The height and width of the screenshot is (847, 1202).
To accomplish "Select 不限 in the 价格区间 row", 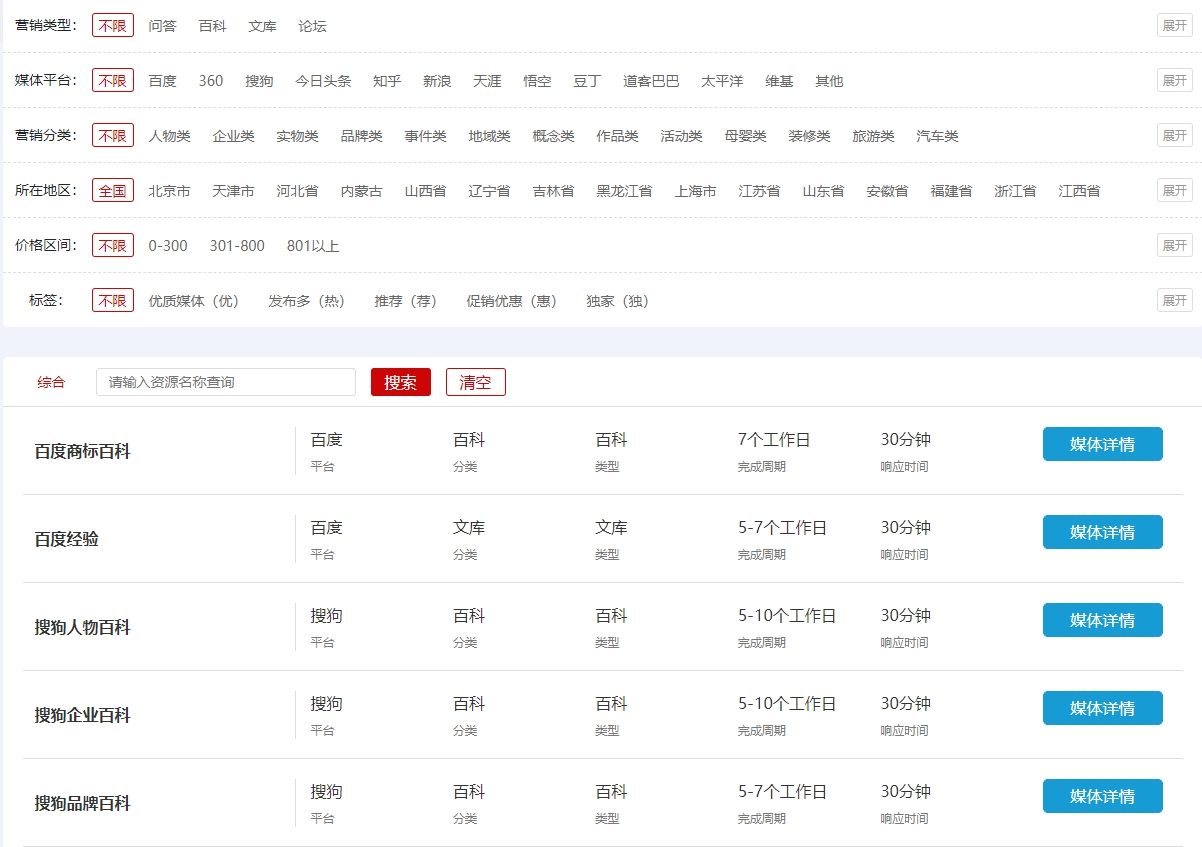I will (x=113, y=246).
